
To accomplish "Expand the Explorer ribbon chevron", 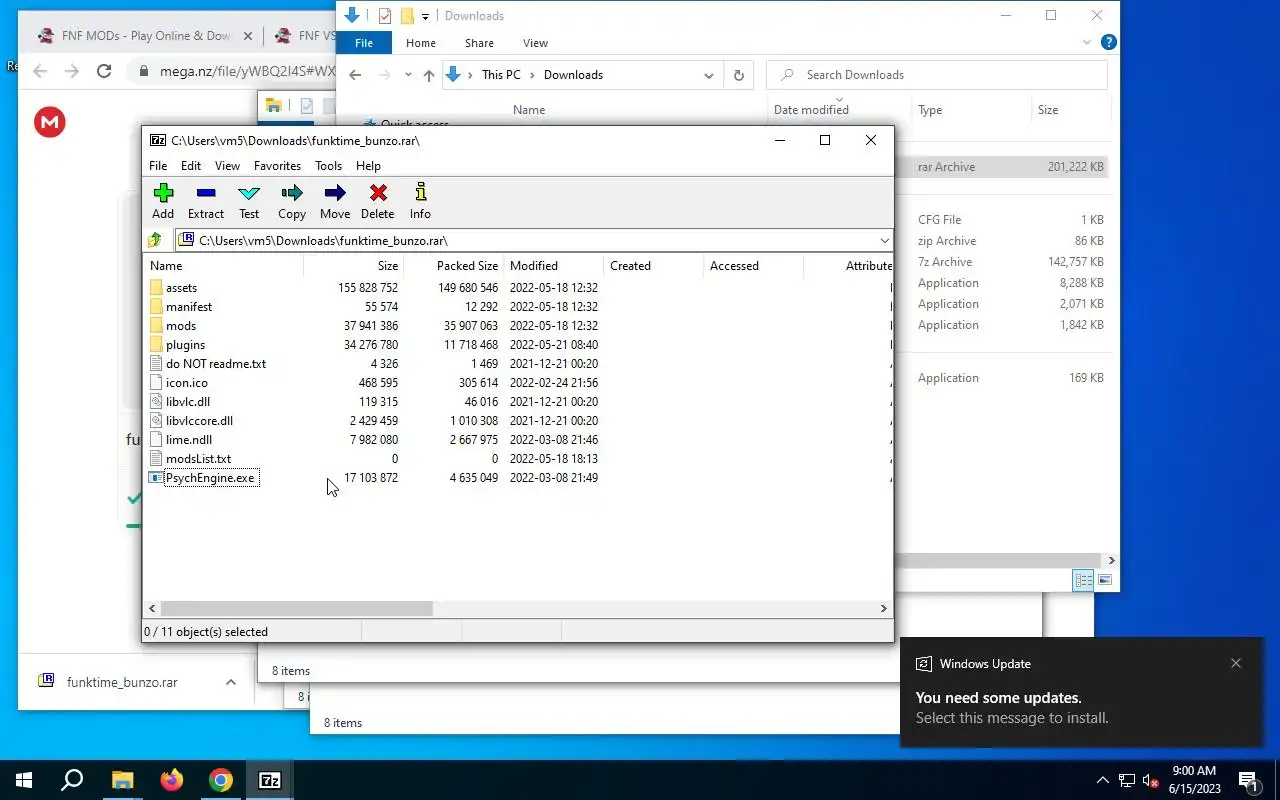I will pyautogui.click(x=1087, y=43).
